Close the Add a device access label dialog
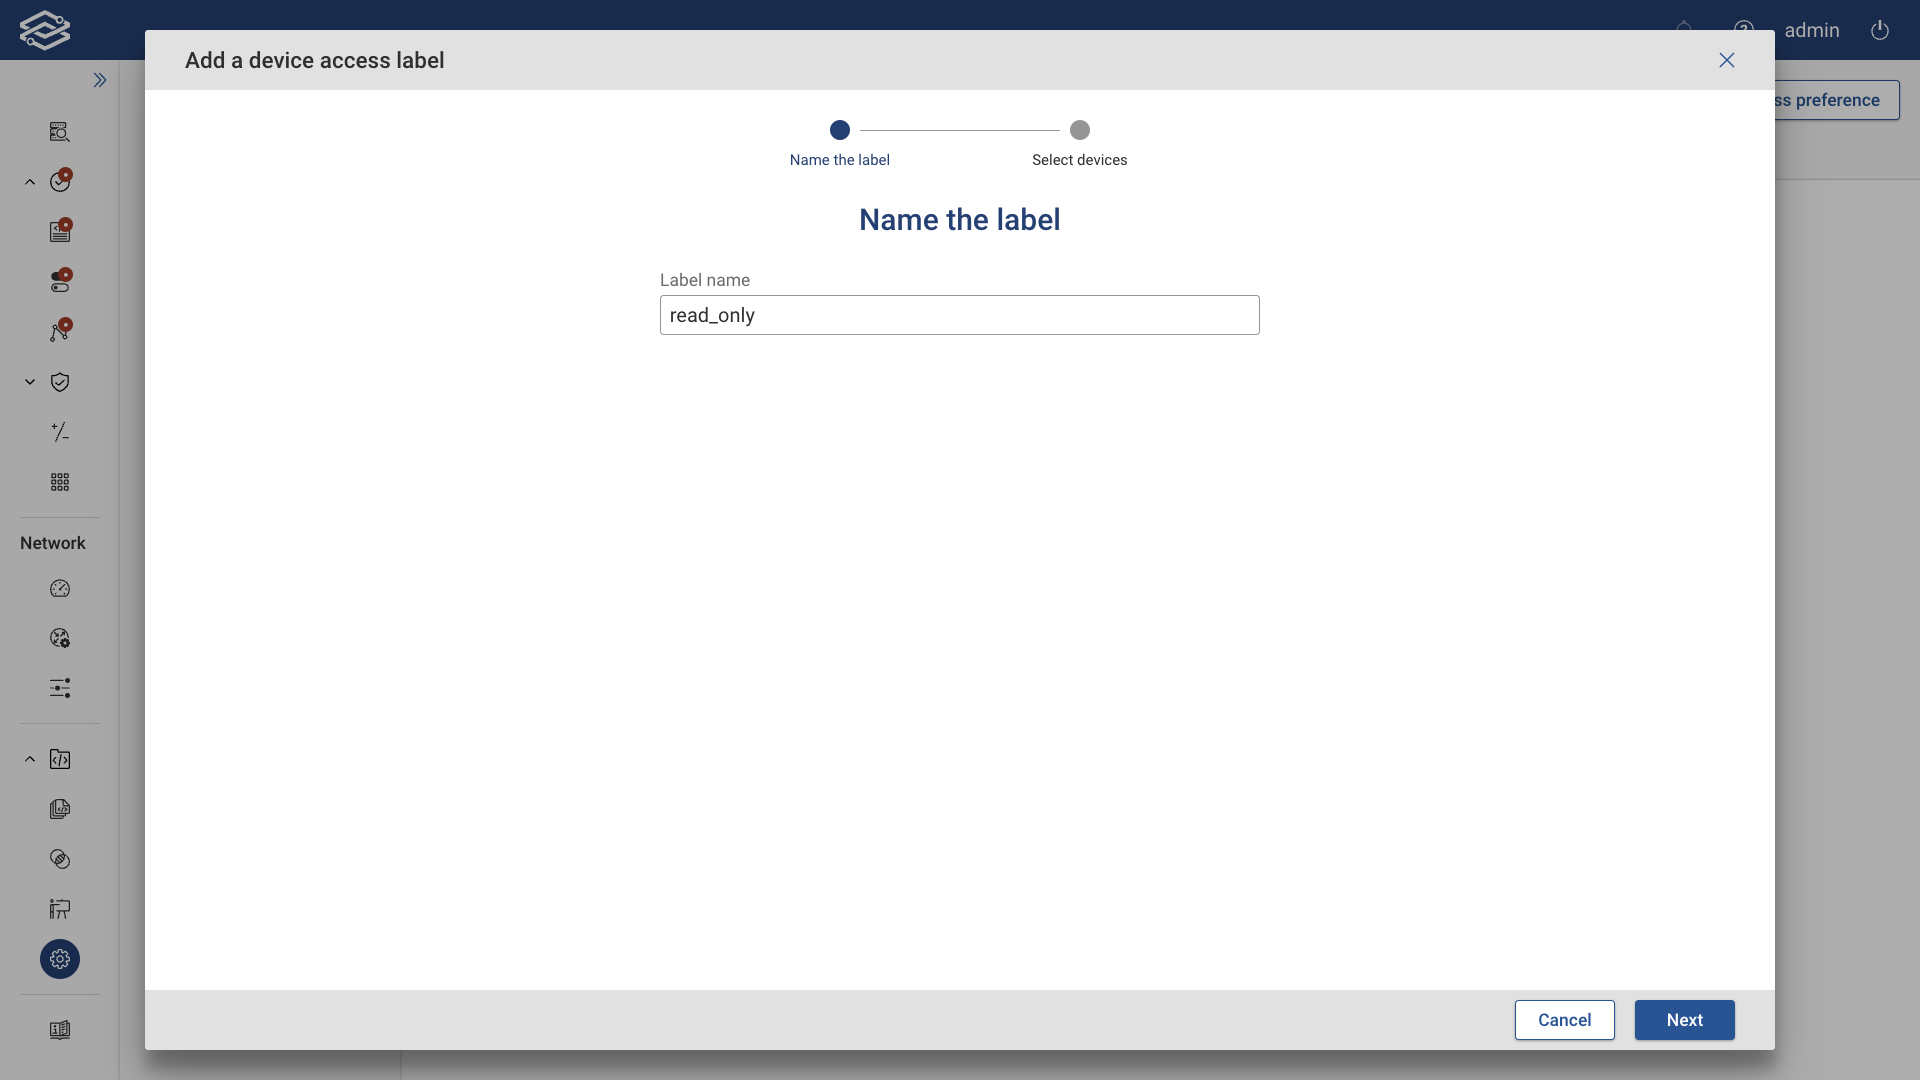The image size is (1920, 1080). tap(1726, 60)
